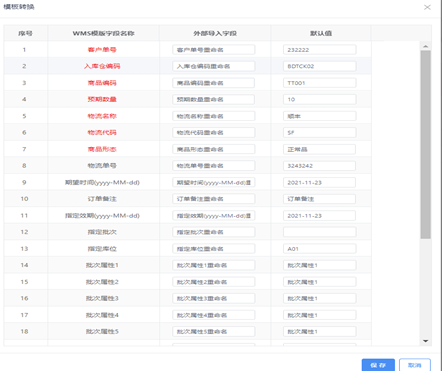The width and height of the screenshot is (442, 371).
Task: Edit the default value 3243242
Action: tap(320, 166)
